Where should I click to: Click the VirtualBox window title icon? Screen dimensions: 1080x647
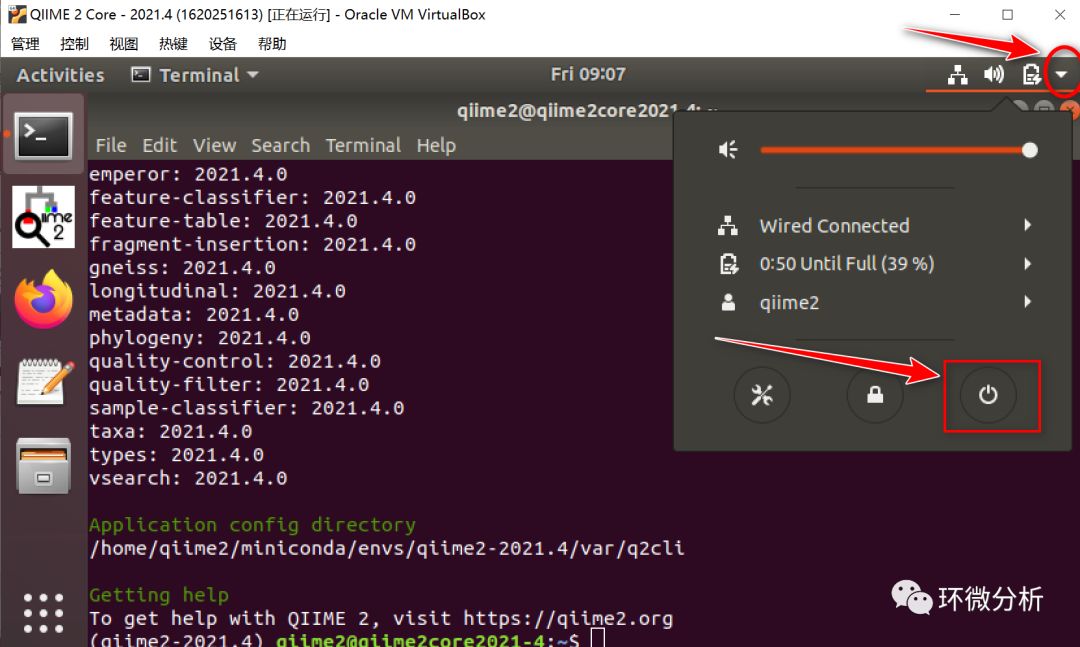pos(17,14)
